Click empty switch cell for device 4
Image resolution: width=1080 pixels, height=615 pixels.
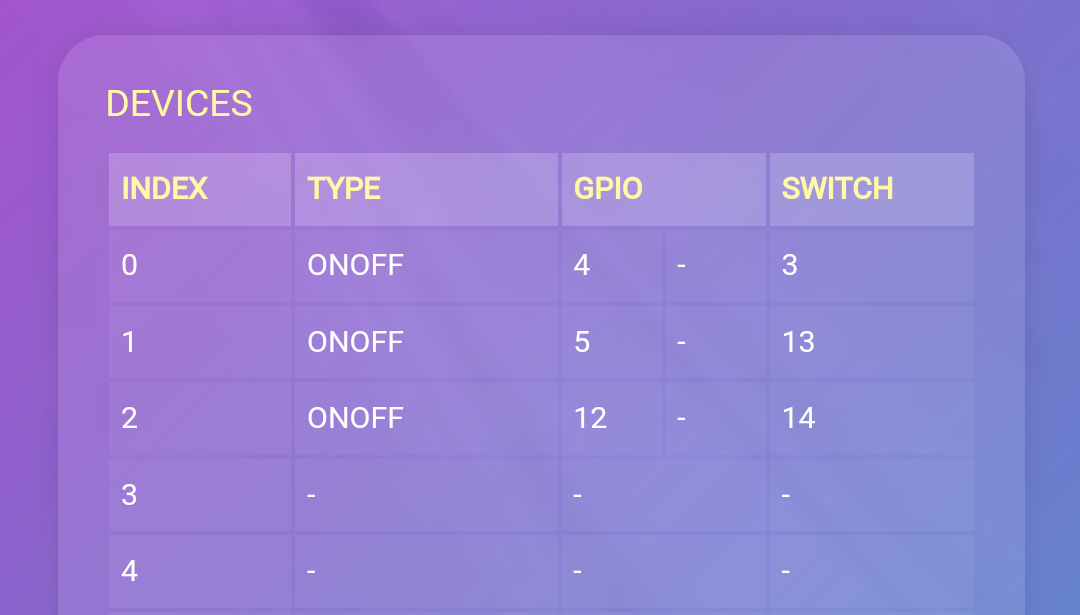(870, 571)
